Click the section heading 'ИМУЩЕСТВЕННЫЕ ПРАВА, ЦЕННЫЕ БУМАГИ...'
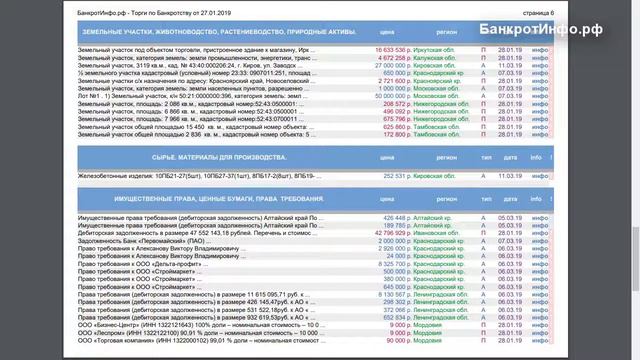 [219, 199]
